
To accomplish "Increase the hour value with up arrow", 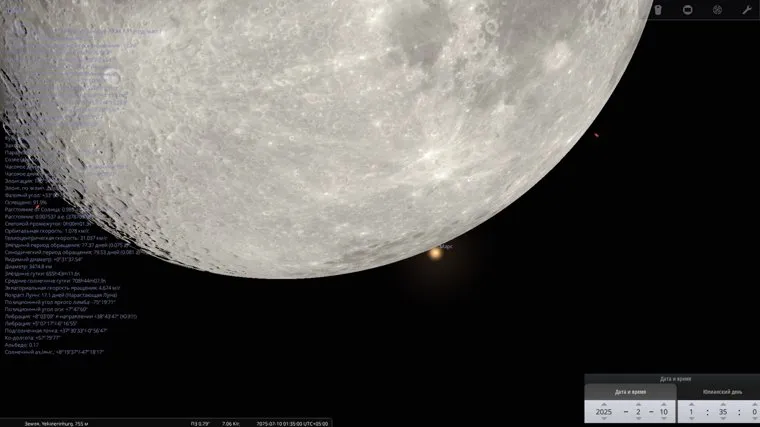I will [691, 402].
